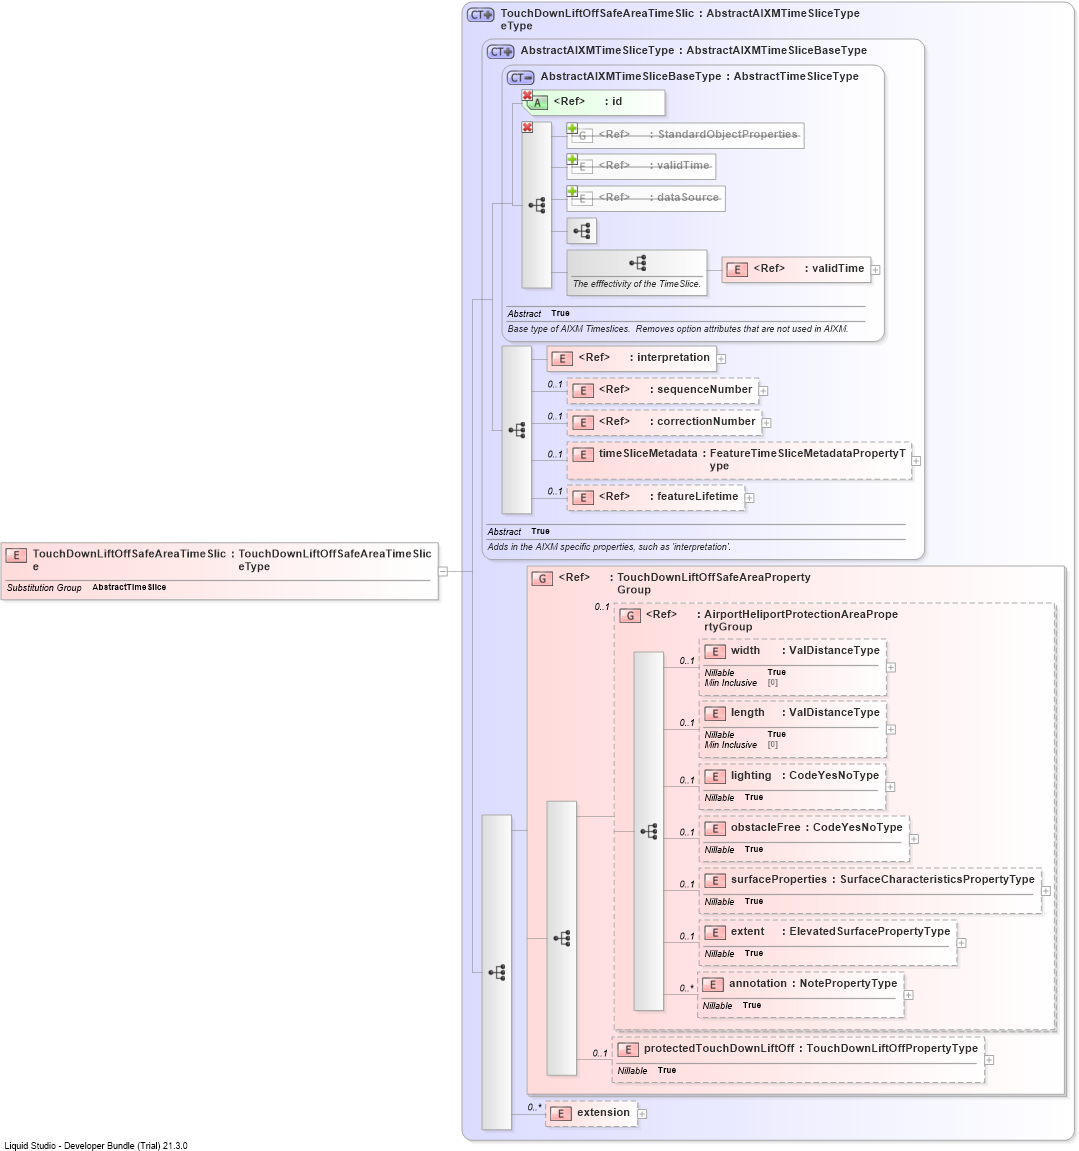Select the NotePropertyType type label
This screenshot has height=1151, width=1079.
click(x=848, y=984)
